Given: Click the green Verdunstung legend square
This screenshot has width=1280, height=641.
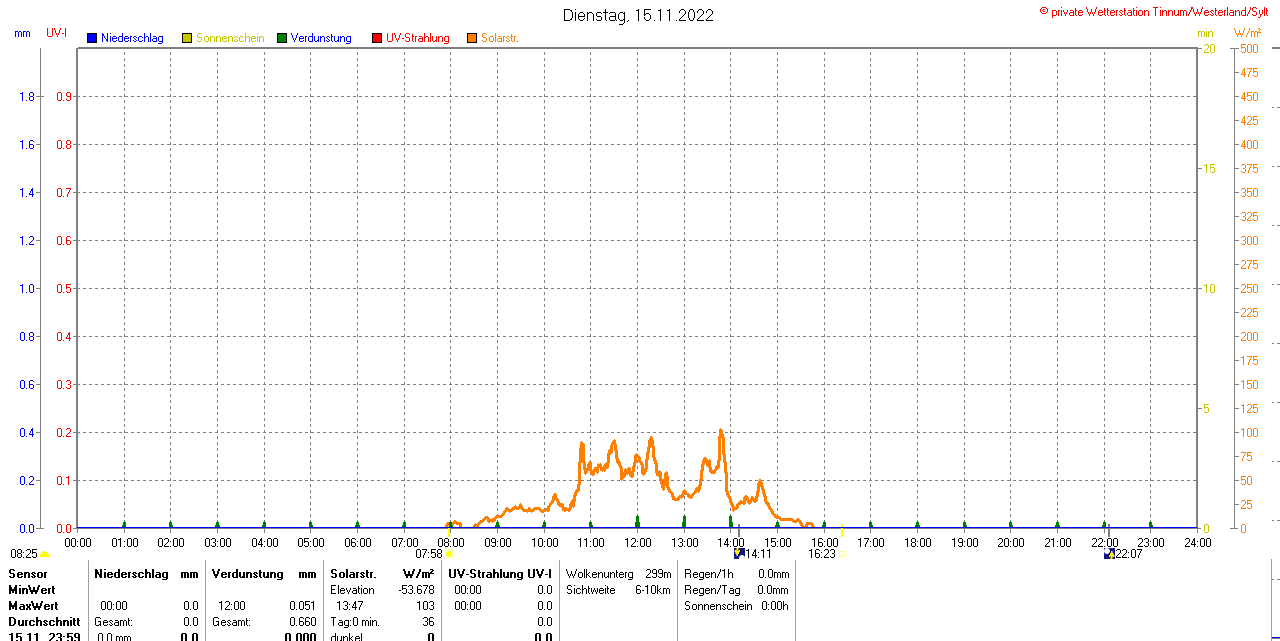Looking at the screenshot, I should [282, 38].
